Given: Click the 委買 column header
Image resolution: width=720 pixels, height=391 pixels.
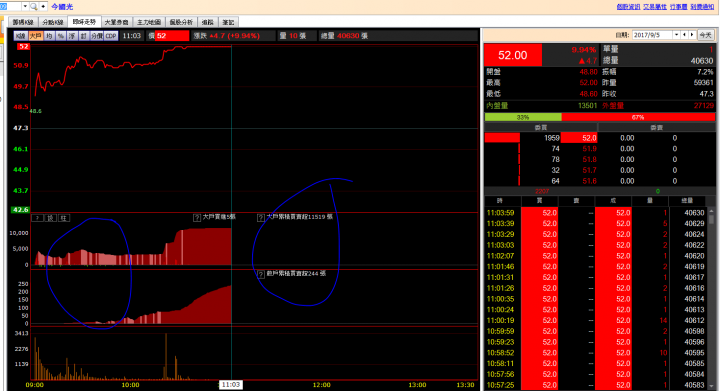Looking at the screenshot, I should click(541, 128).
